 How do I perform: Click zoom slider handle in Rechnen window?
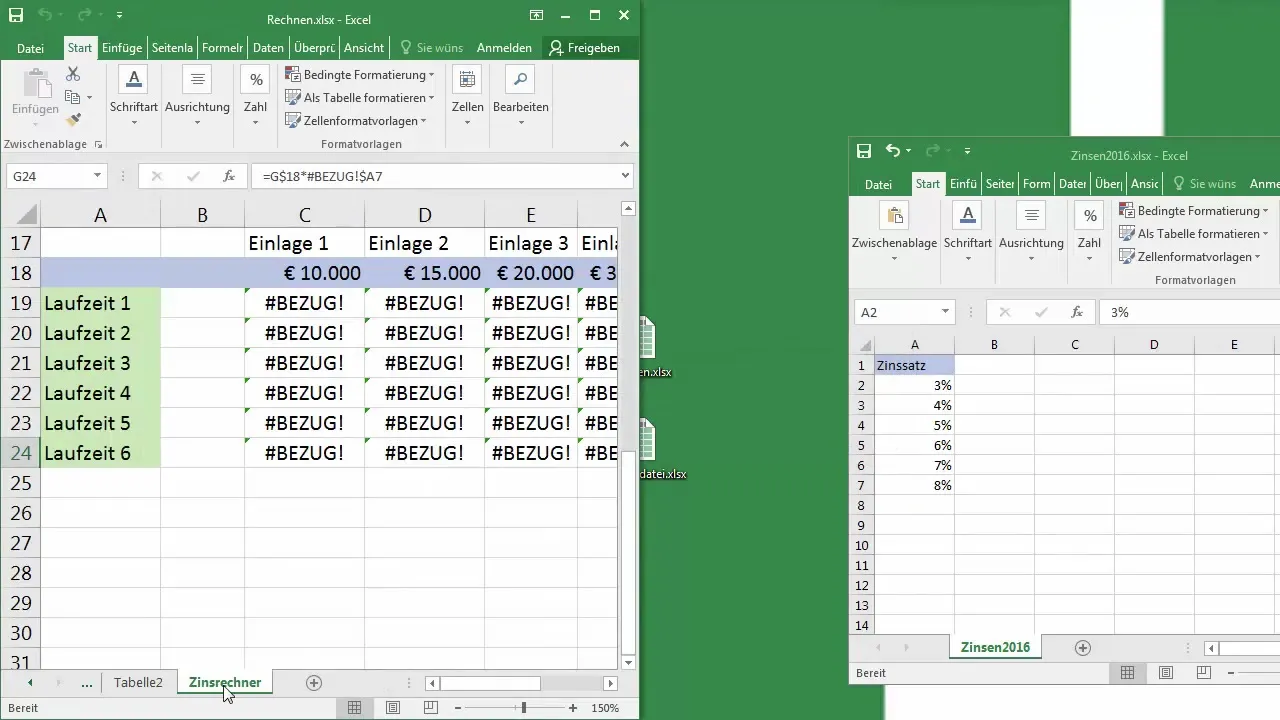523,708
